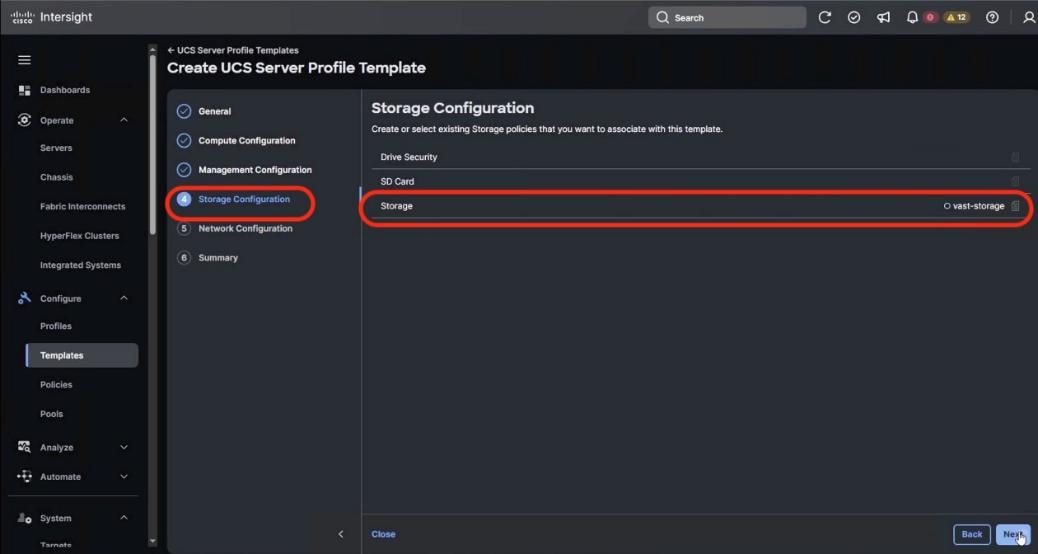This screenshot has height=554, width=1038.
Task: Open the announcements megaphone icon
Action: [883, 18]
